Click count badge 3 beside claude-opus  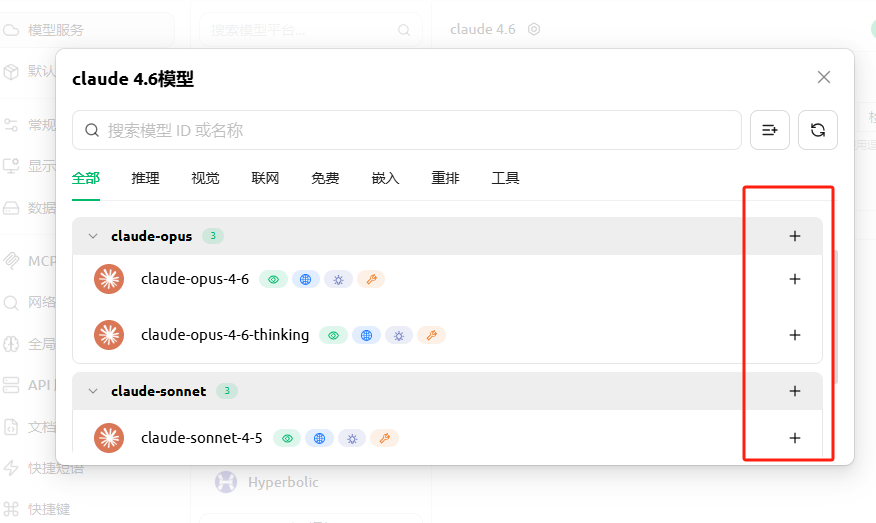(x=213, y=236)
